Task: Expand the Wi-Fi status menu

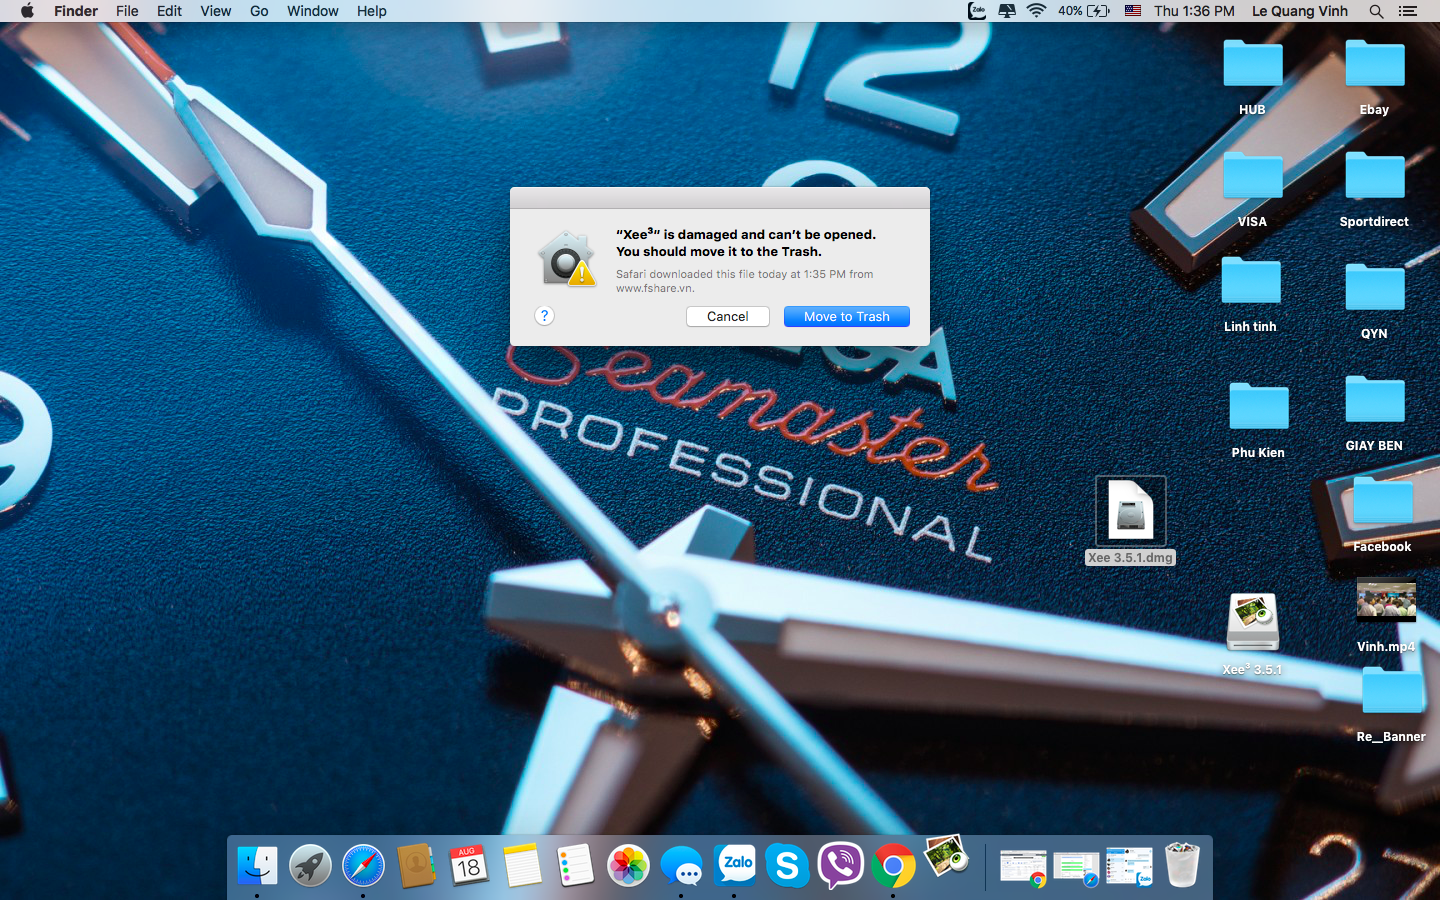Action: (1036, 11)
